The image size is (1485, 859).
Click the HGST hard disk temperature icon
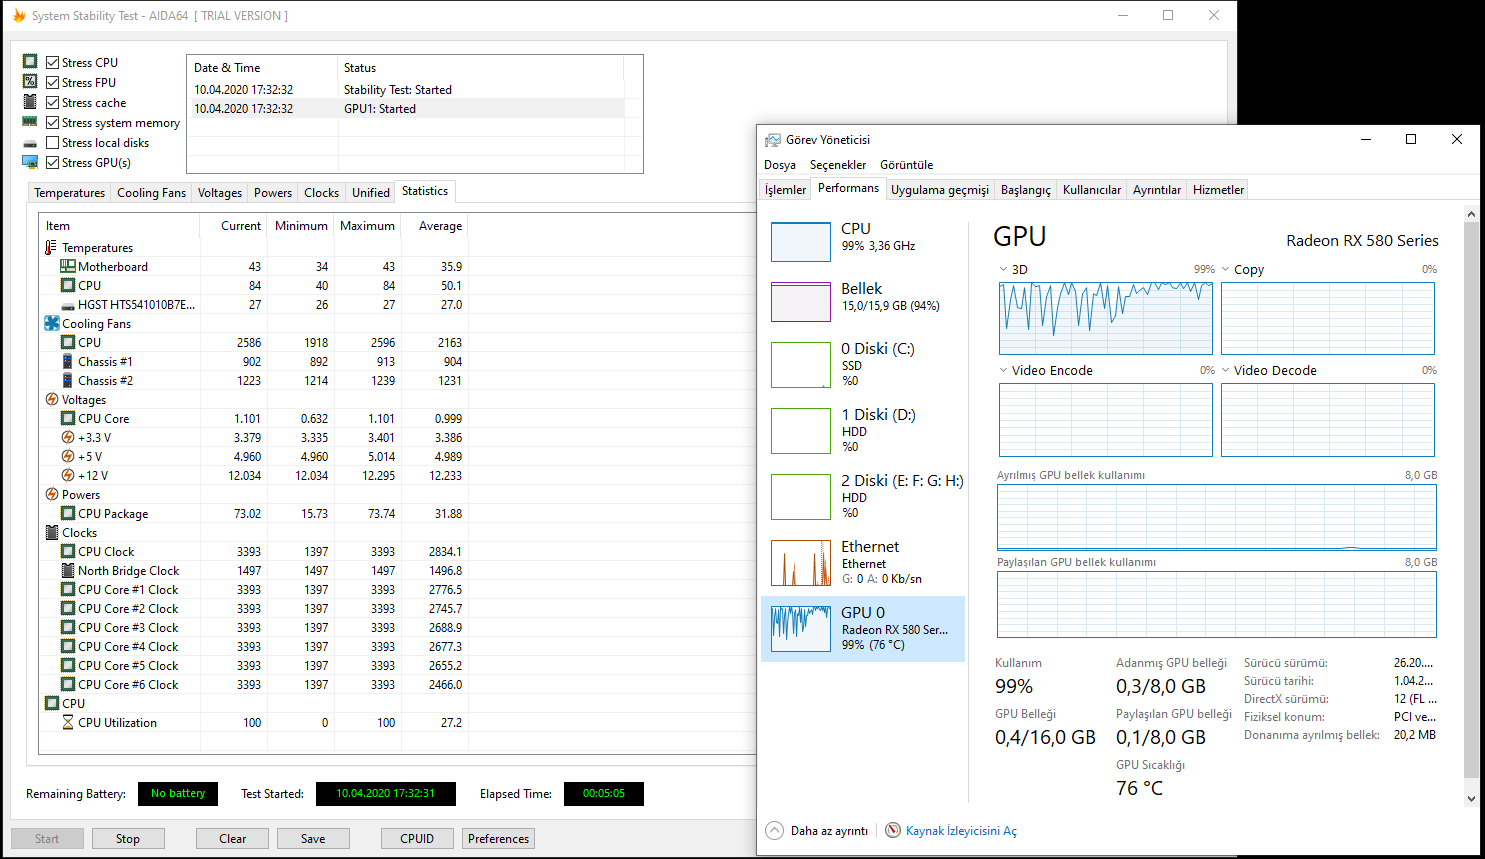click(68, 305)
